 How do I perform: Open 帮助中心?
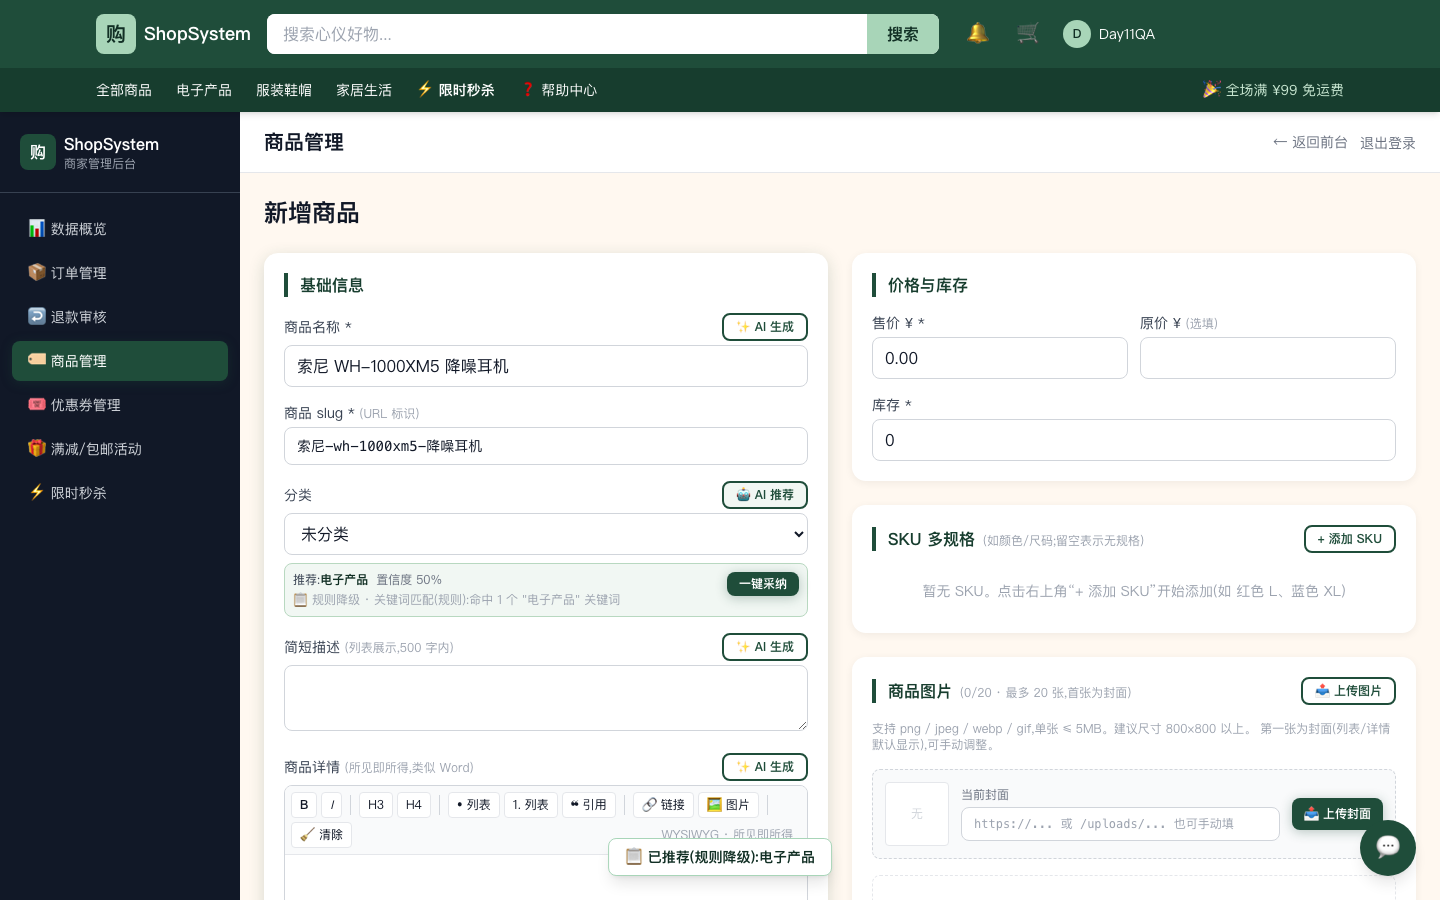click(558, 90)
